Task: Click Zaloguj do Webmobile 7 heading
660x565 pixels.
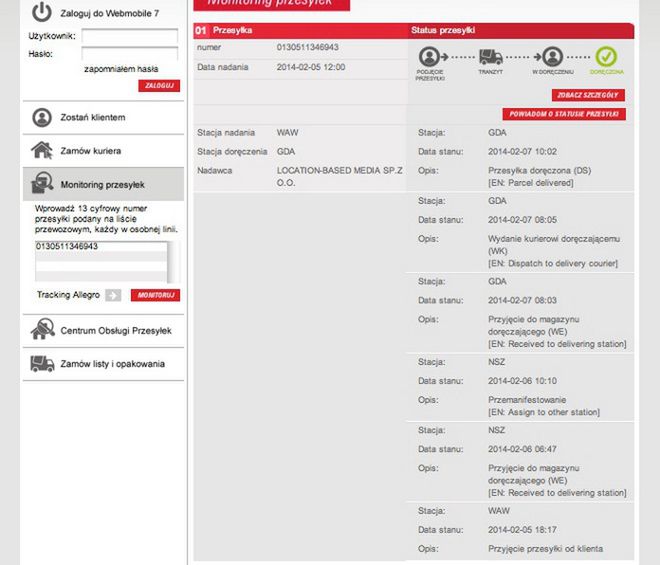Action: [x=109, y=13]
